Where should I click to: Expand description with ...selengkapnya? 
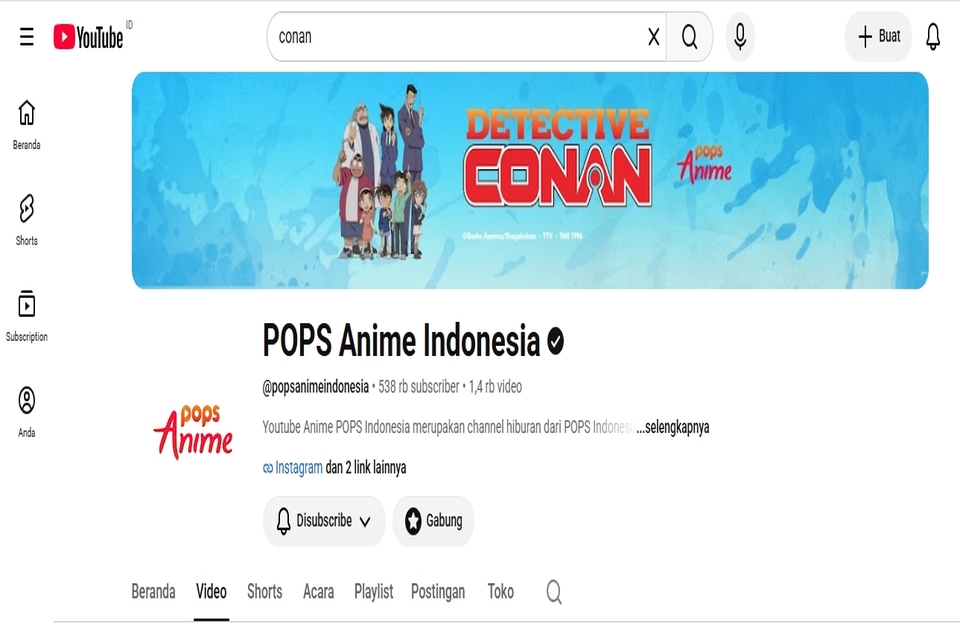[x=672, y=427]
